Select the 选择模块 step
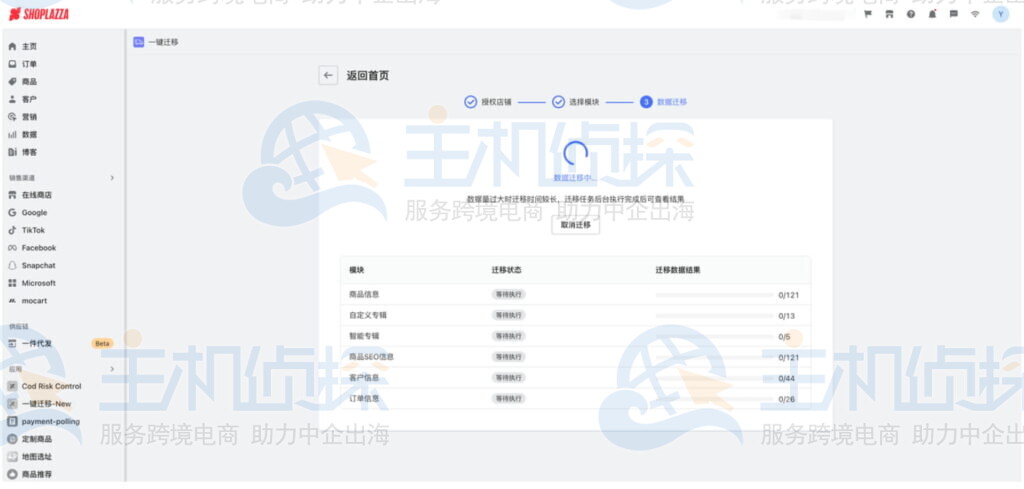Screen dimensions: 1024x489 (x=575, y=102)
